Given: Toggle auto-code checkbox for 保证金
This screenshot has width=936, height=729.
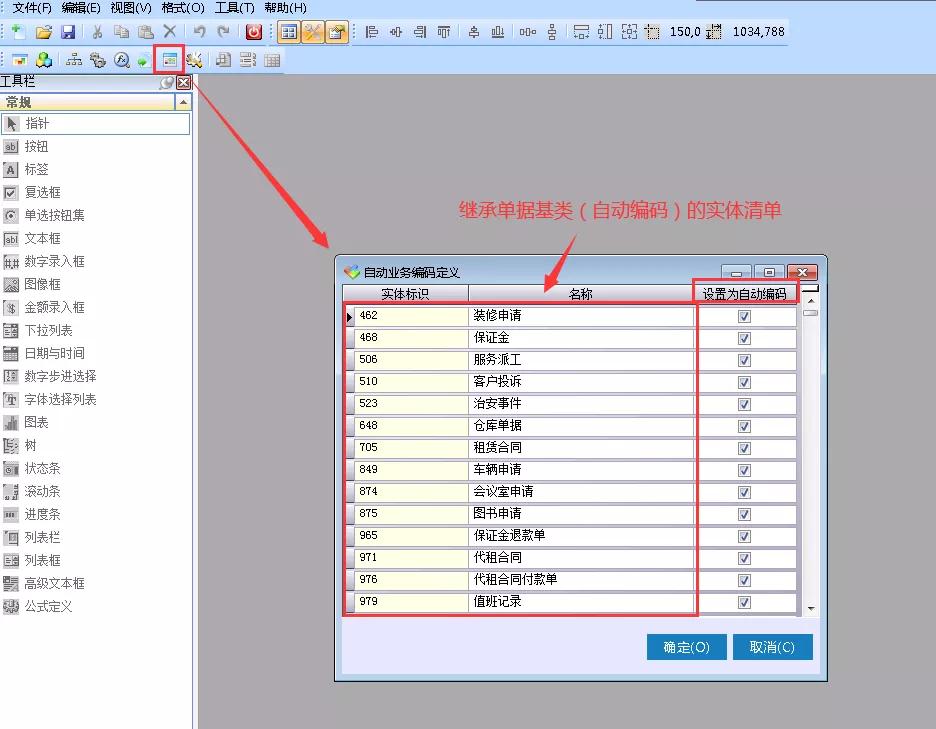Looking at the screenshot, I should (x=744, y=339).
